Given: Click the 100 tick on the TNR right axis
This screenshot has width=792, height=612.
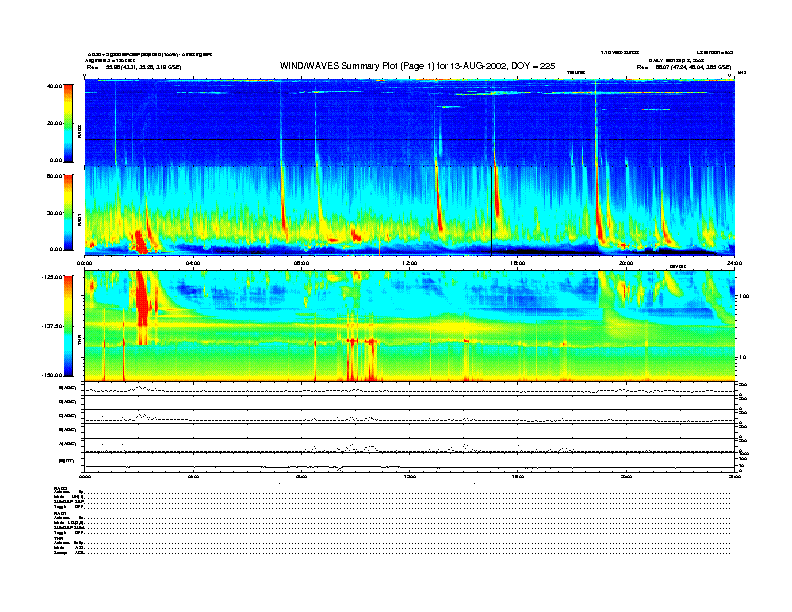Looking at the screenshot, I should click(x=744, y=296).
